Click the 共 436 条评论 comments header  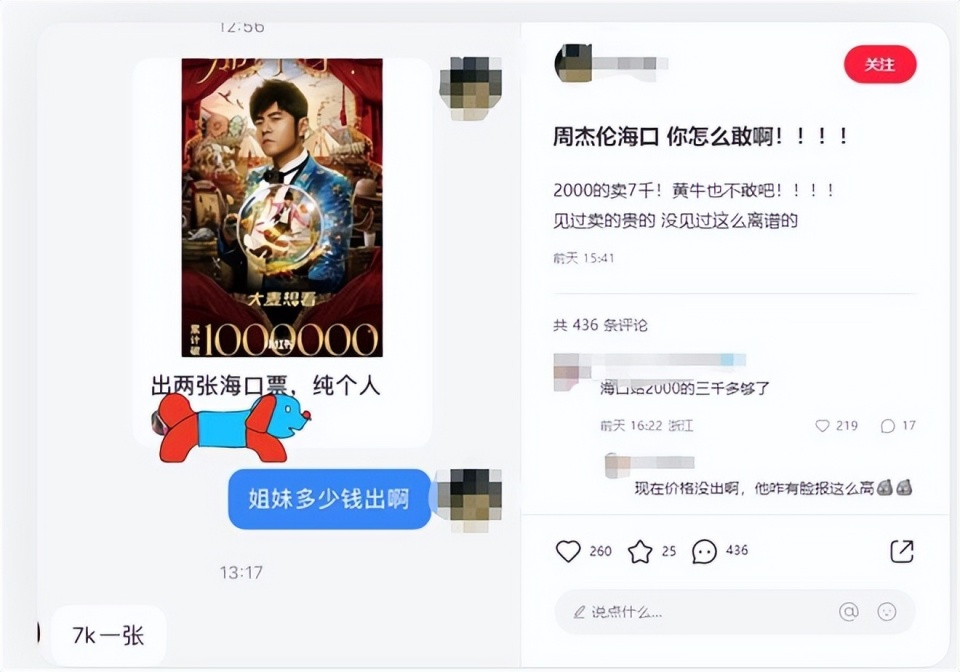point(600,325)
